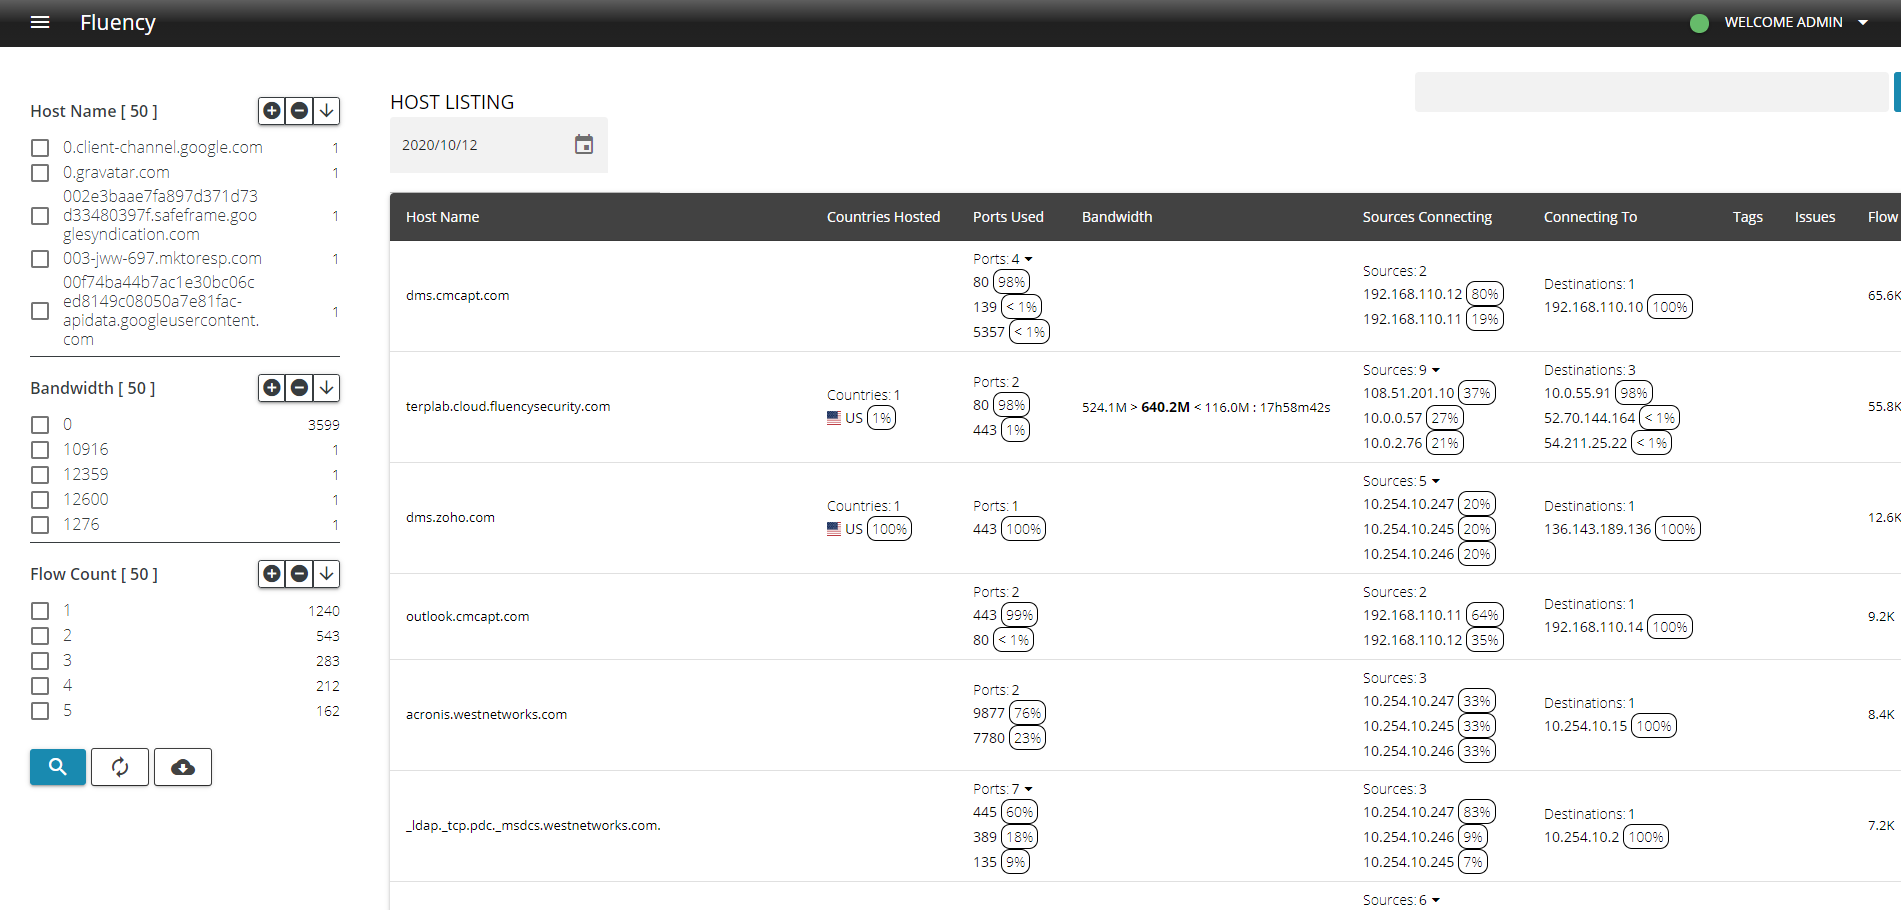Screen dimensions: 1901x910
Task: Sort by Sources Connecting column header
Action: (1427, 217)
